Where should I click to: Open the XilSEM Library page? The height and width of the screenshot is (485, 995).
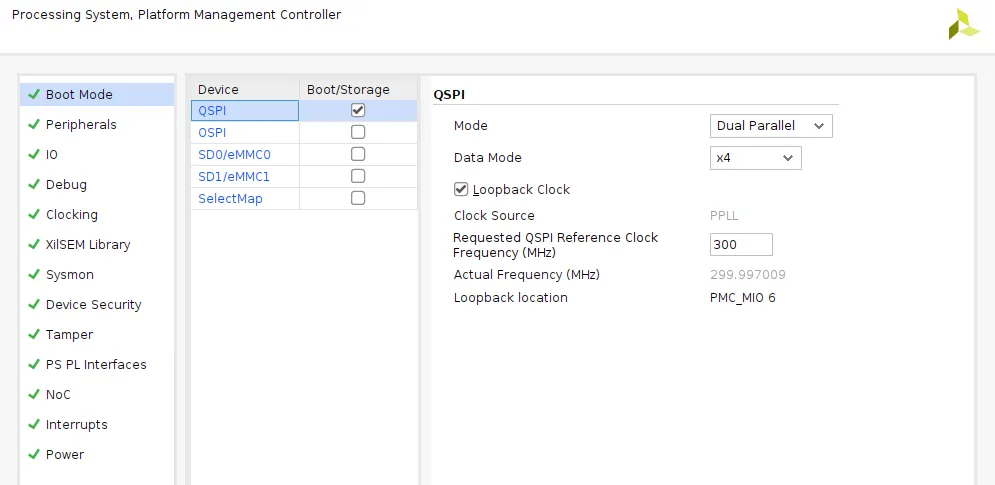(x=88, y=245)
